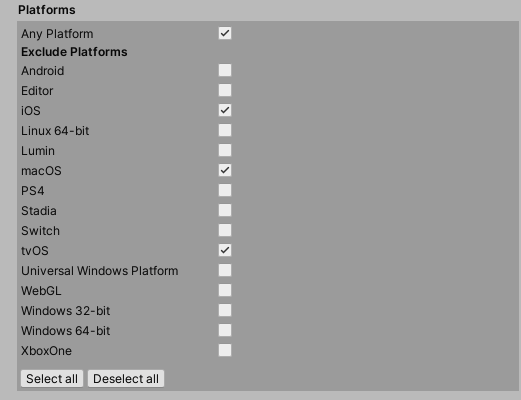The image size is (521, 400).
Task: Enable the Android exclude checkbox
Action: click(x=225, y=70)
